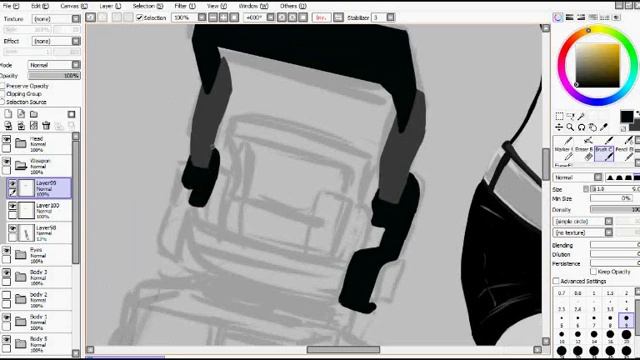Viewport: 640px width, 360px height.
Task: Collapse the Weapon layer folder
Action: click(x=20, y=165)
